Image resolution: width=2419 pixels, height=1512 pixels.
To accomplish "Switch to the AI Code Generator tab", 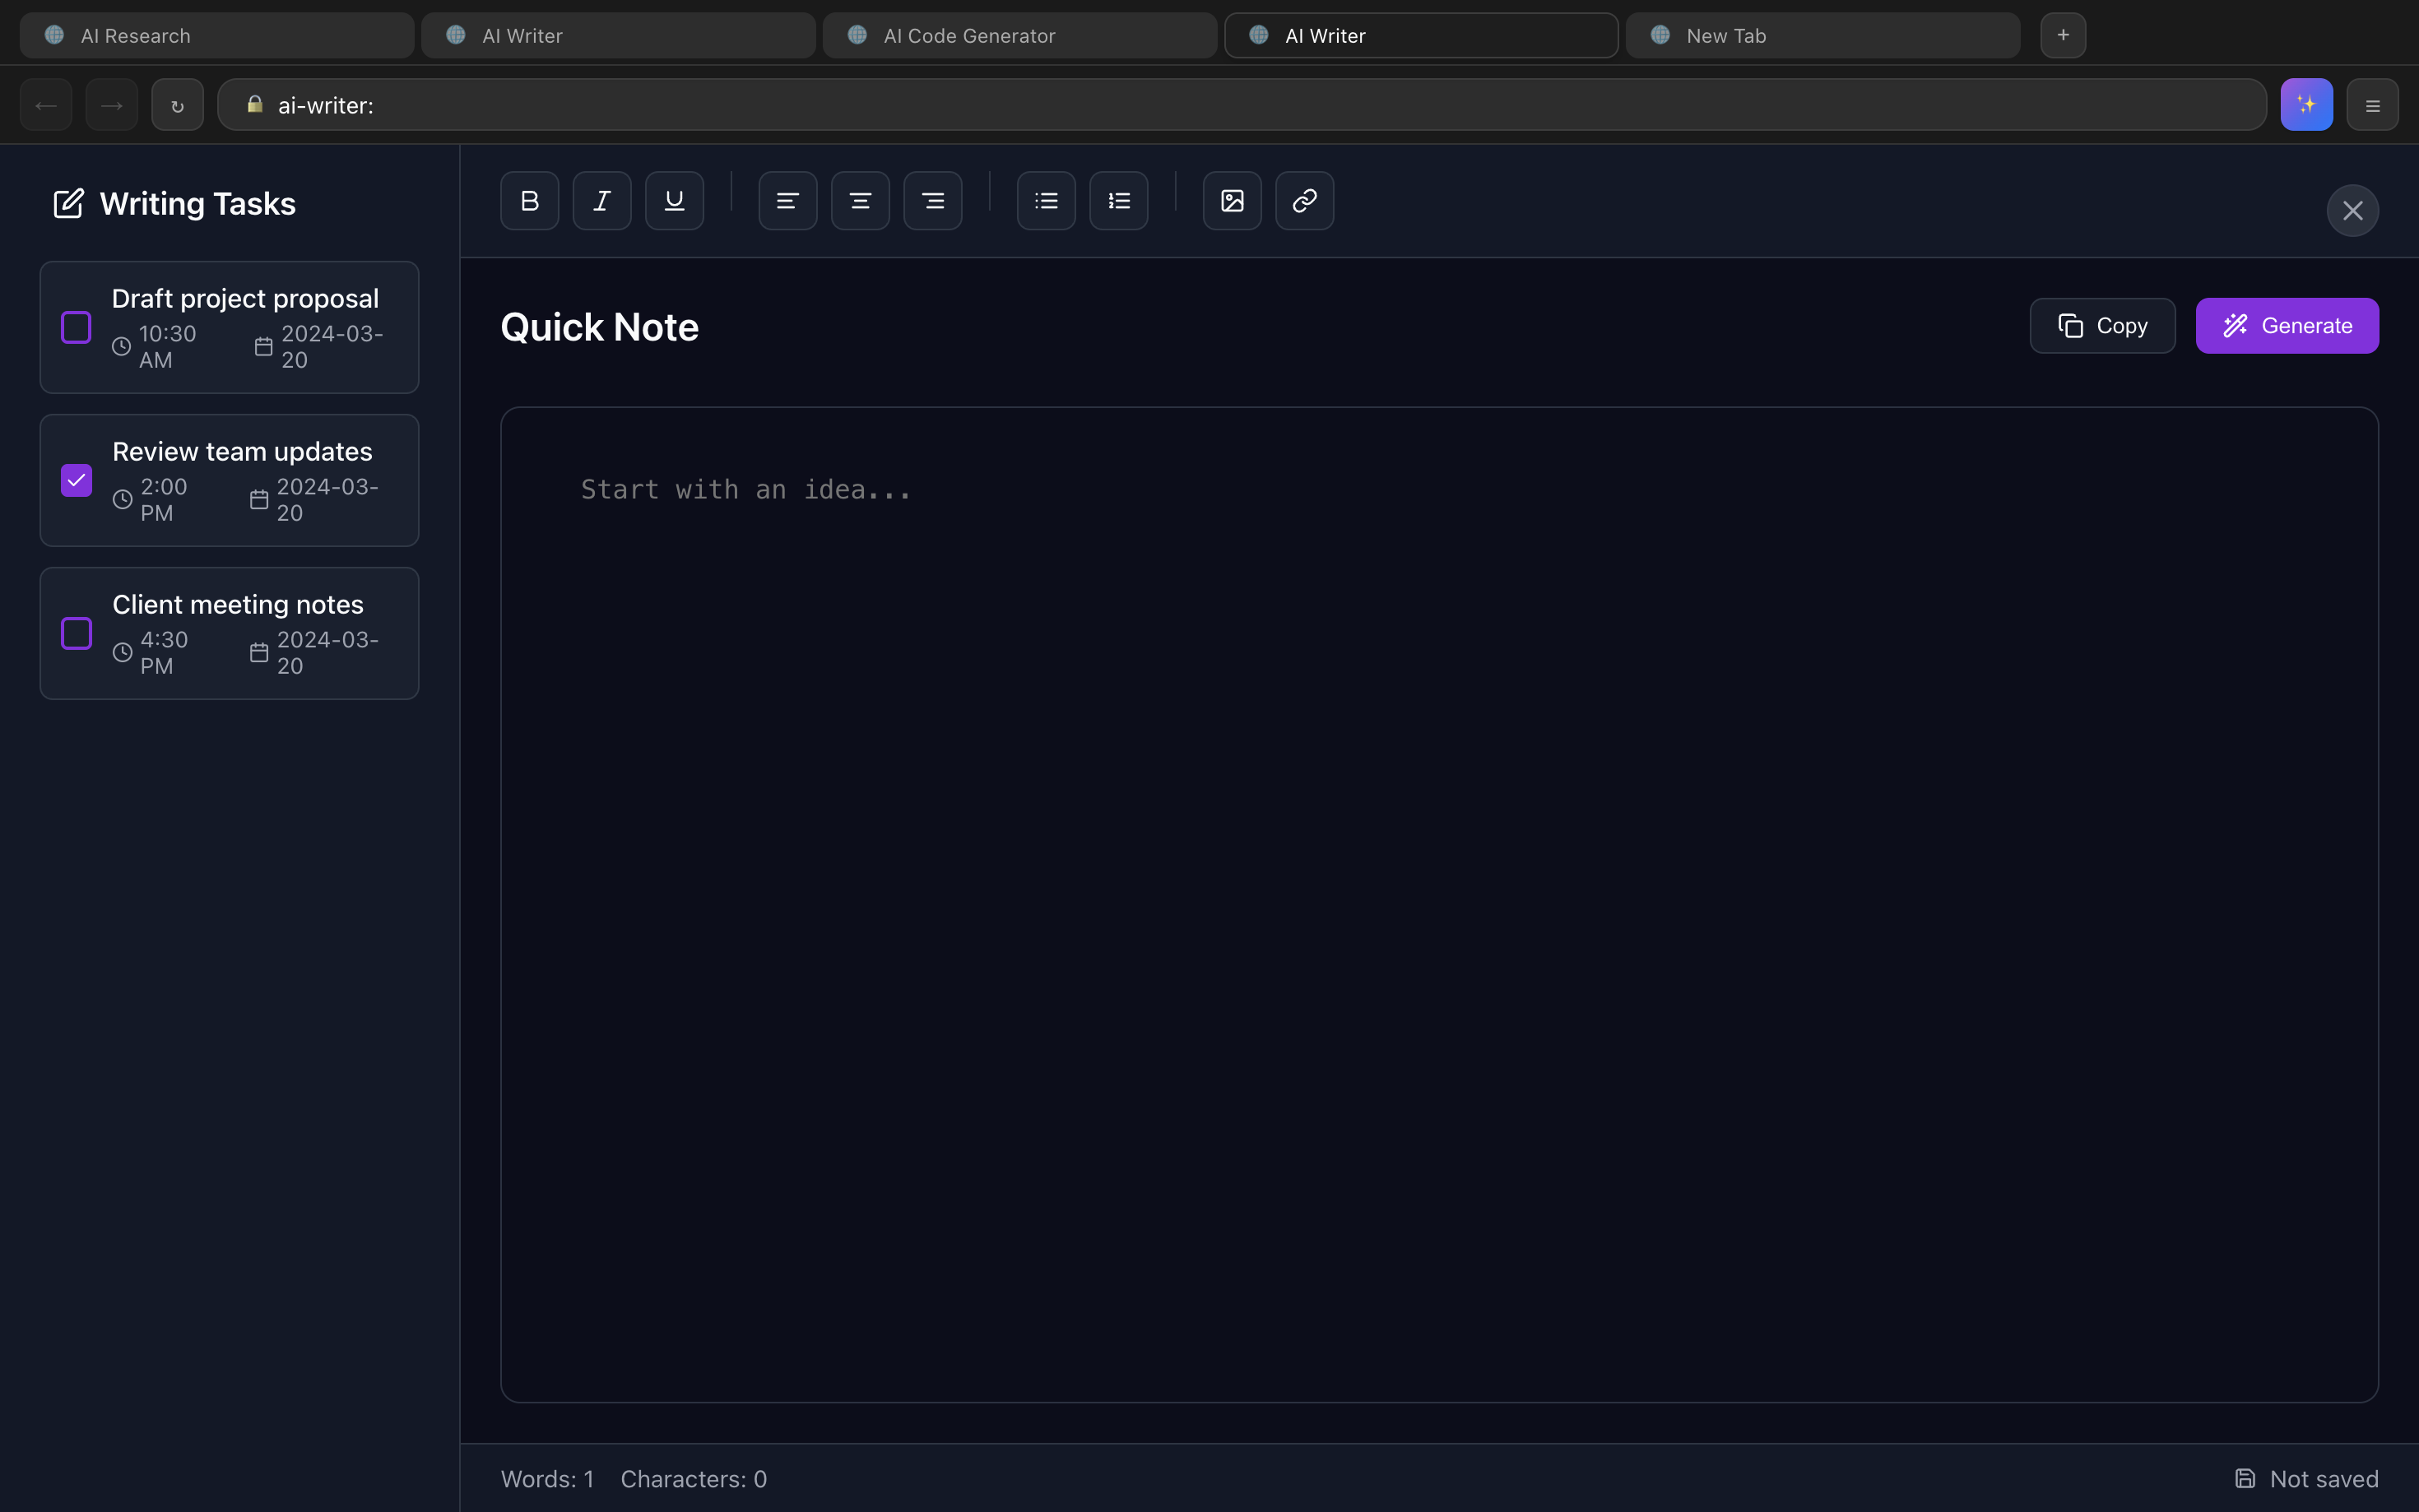I will 1019,36.
